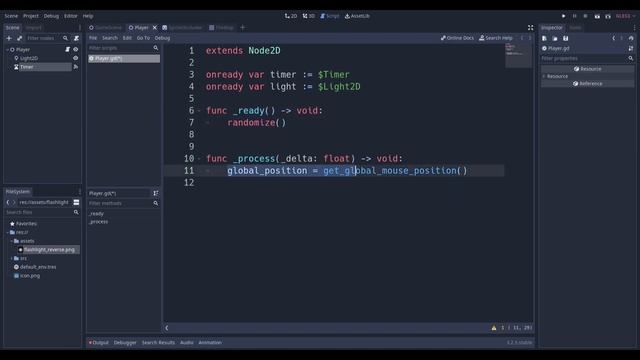Viewport: 640px width, 360px height.
Task: Click the instance child scene link icon
Action: tap(19, 38)
